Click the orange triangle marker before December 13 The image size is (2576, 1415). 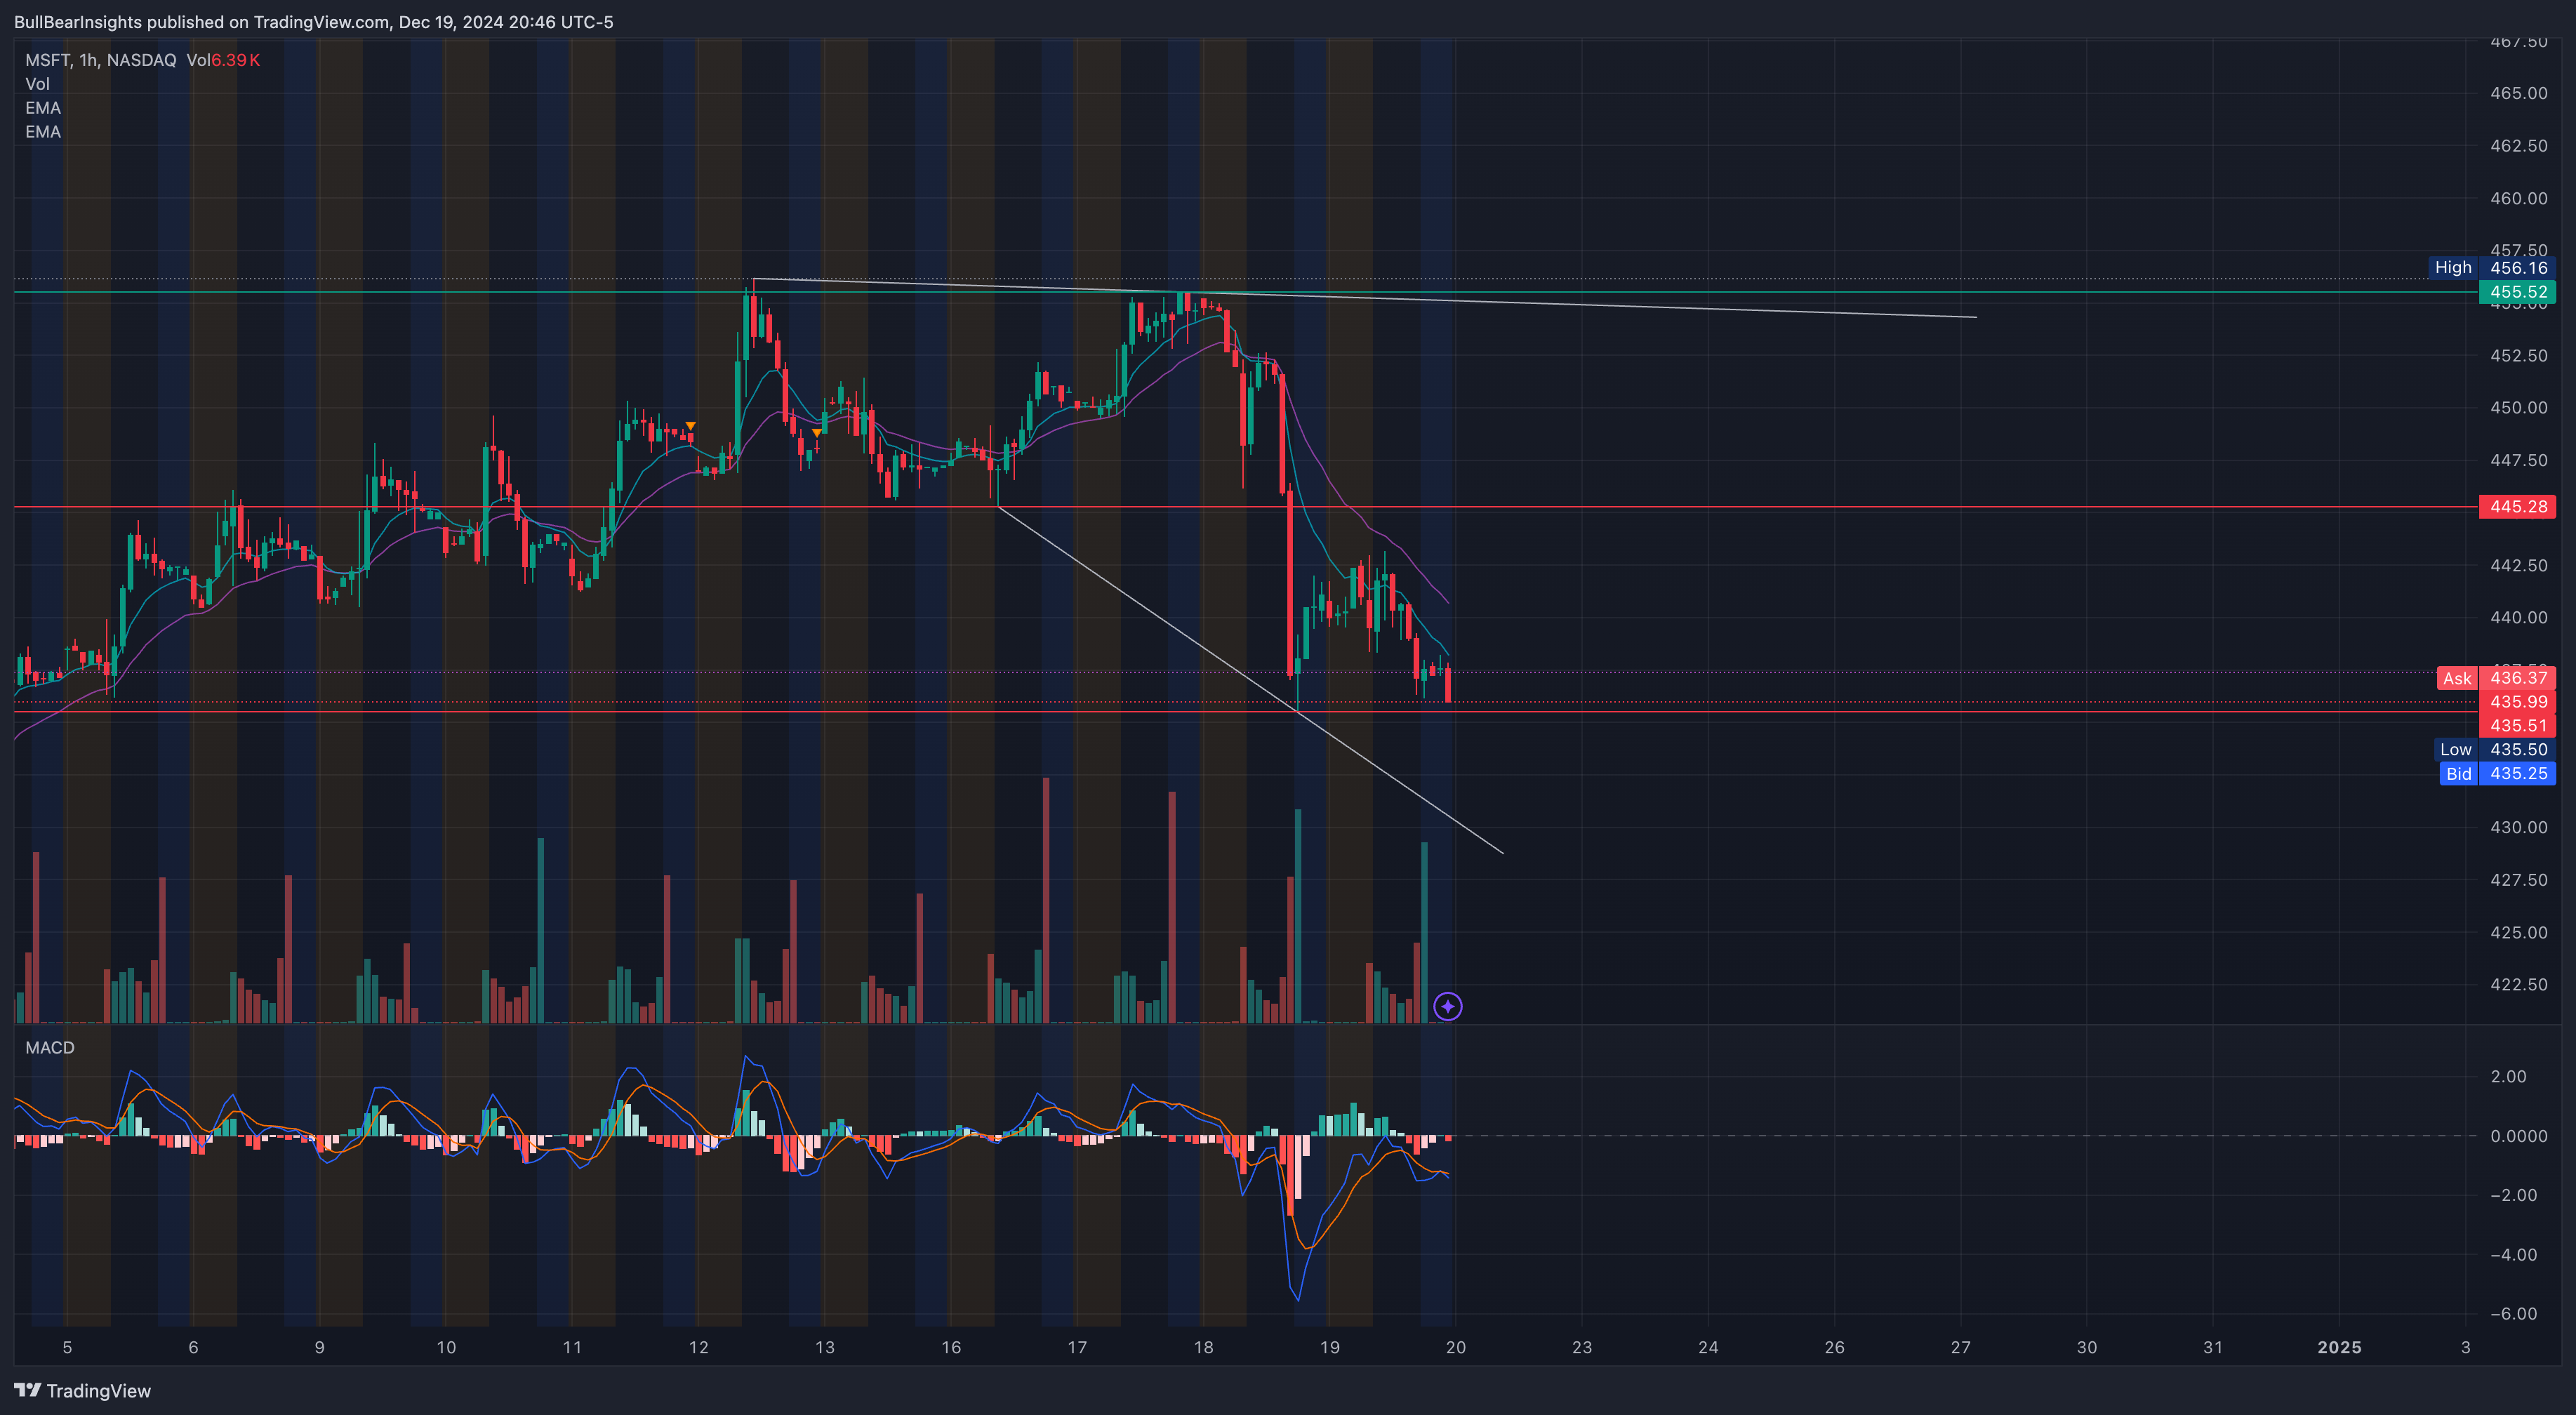(x=817, y=433)
